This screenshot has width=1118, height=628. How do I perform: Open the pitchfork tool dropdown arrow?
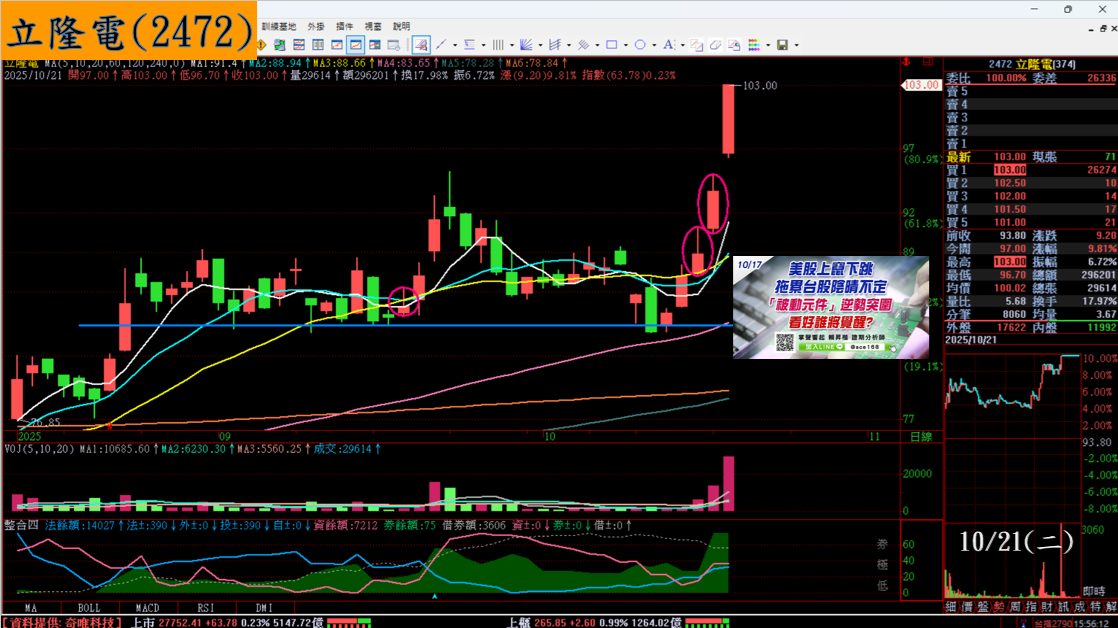point(569,45)
